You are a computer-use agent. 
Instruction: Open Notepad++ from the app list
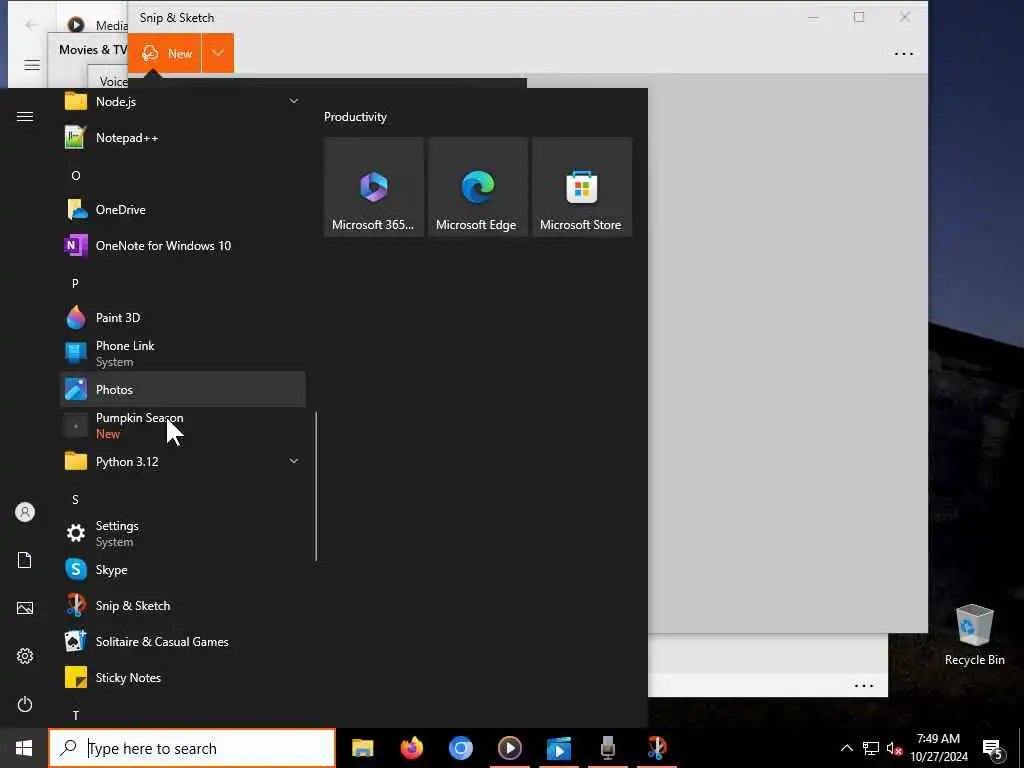[182, 138]
